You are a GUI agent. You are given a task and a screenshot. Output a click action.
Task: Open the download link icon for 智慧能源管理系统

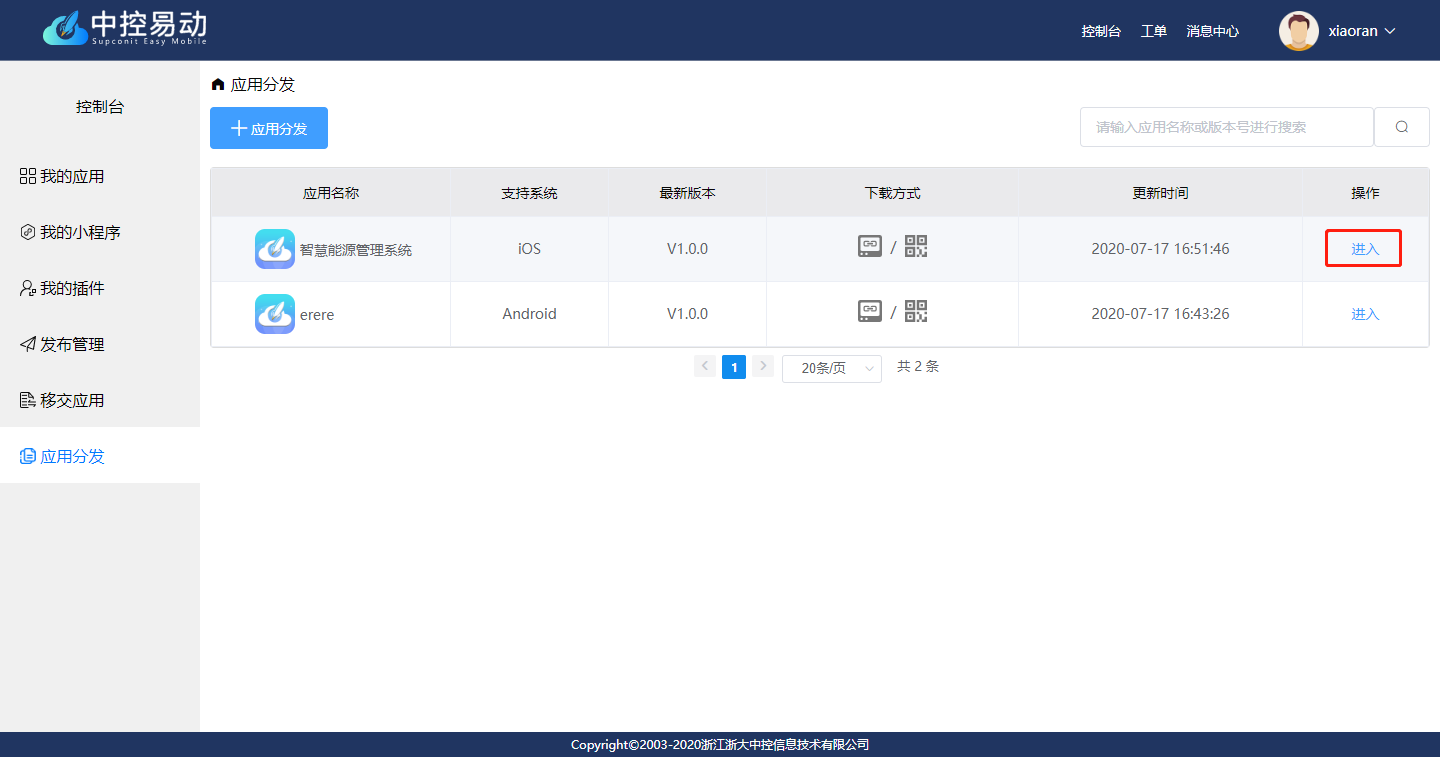[870, 246]
